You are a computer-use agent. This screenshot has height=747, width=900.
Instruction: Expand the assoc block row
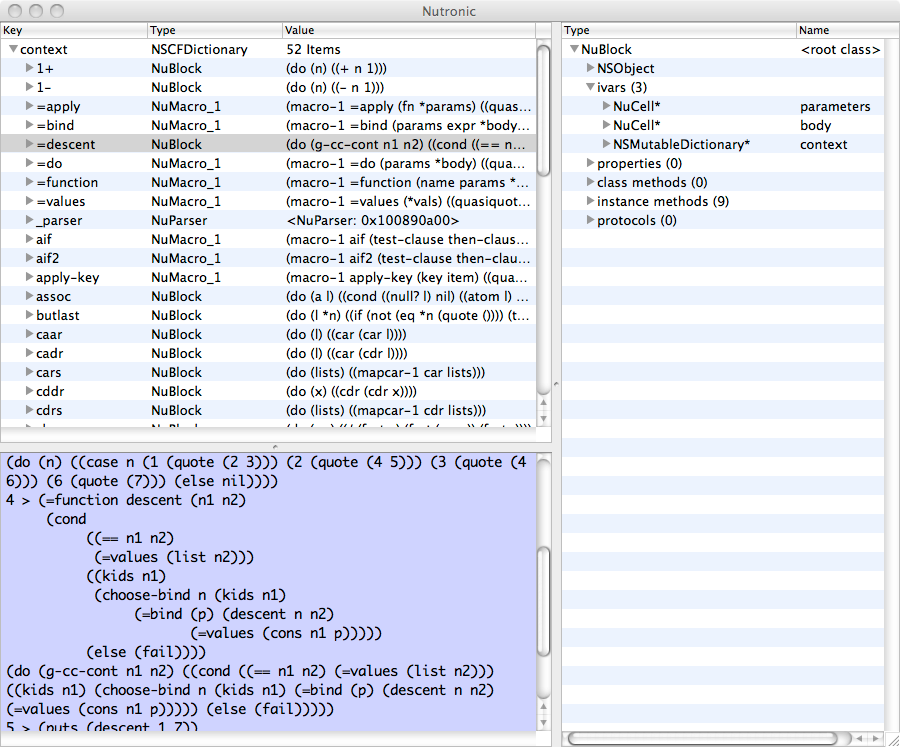pos(29,296)
